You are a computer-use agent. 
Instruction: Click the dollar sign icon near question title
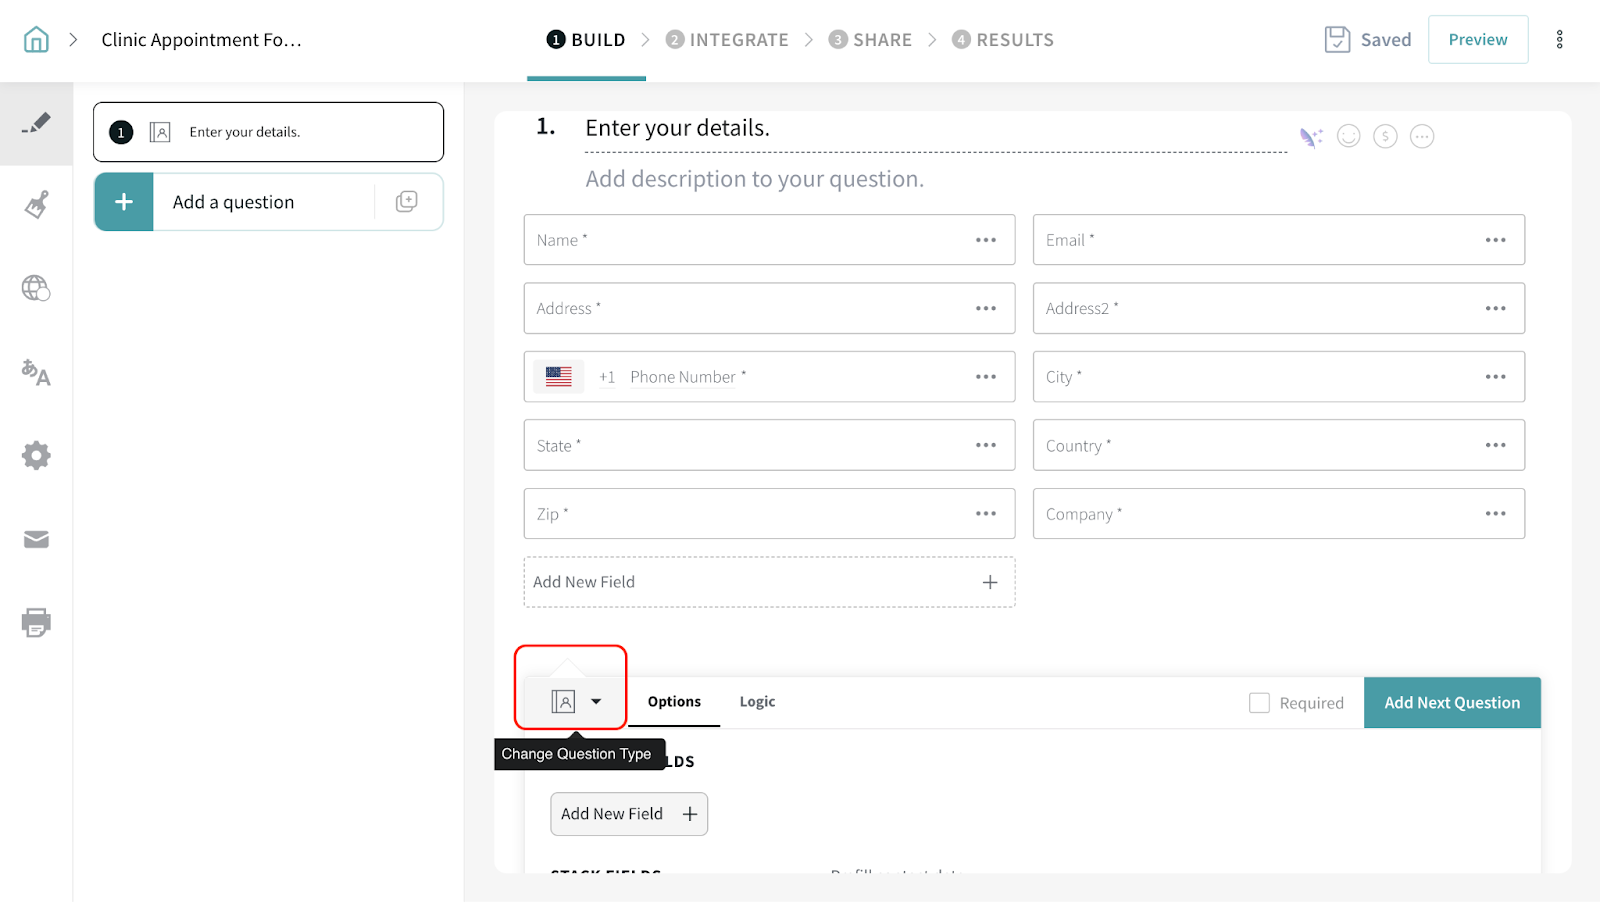[x=1385, y=136]
